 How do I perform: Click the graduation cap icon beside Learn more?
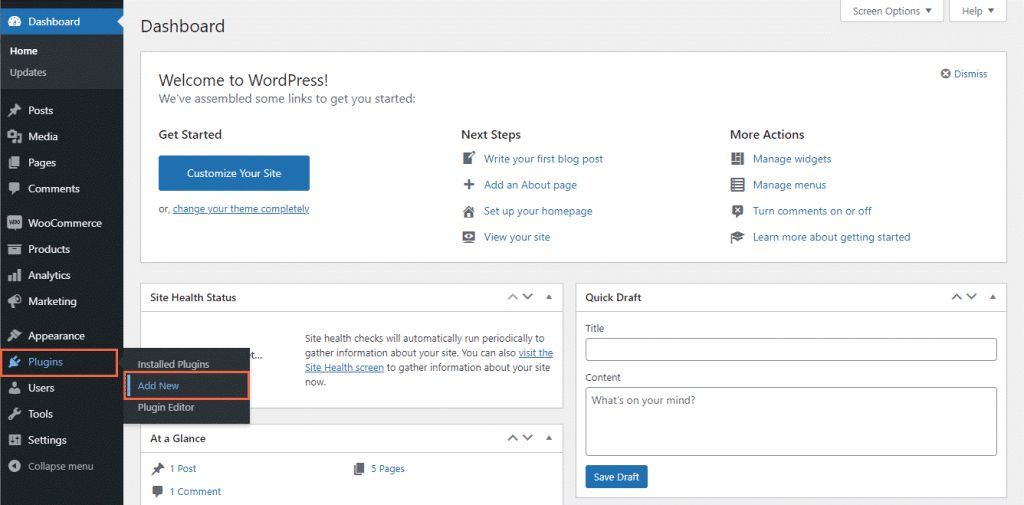point(737,237)
